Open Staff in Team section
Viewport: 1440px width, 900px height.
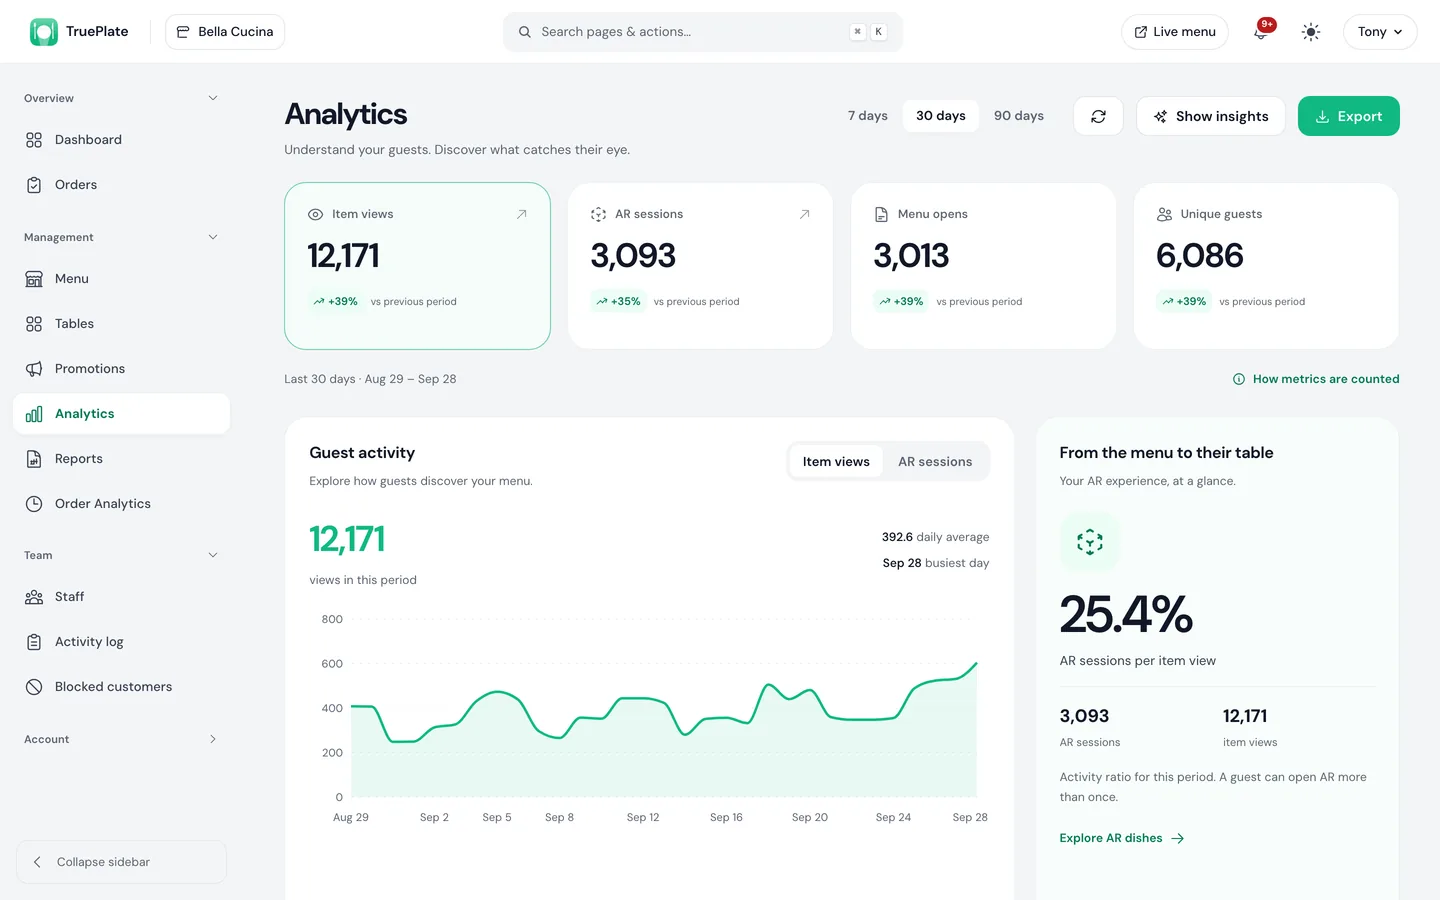pos(121,597)
